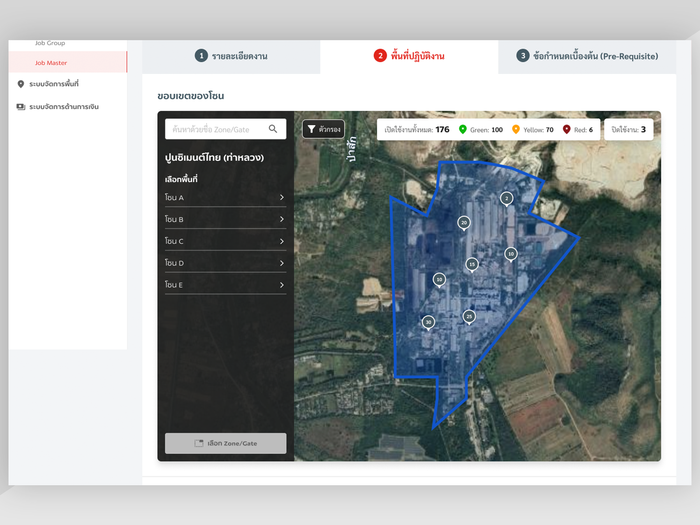The height and width of the screenshot is (525, 700).
Task: Open the พื้นที่ปฏิบัติงาน step tab
Action: tap(409, 56)
